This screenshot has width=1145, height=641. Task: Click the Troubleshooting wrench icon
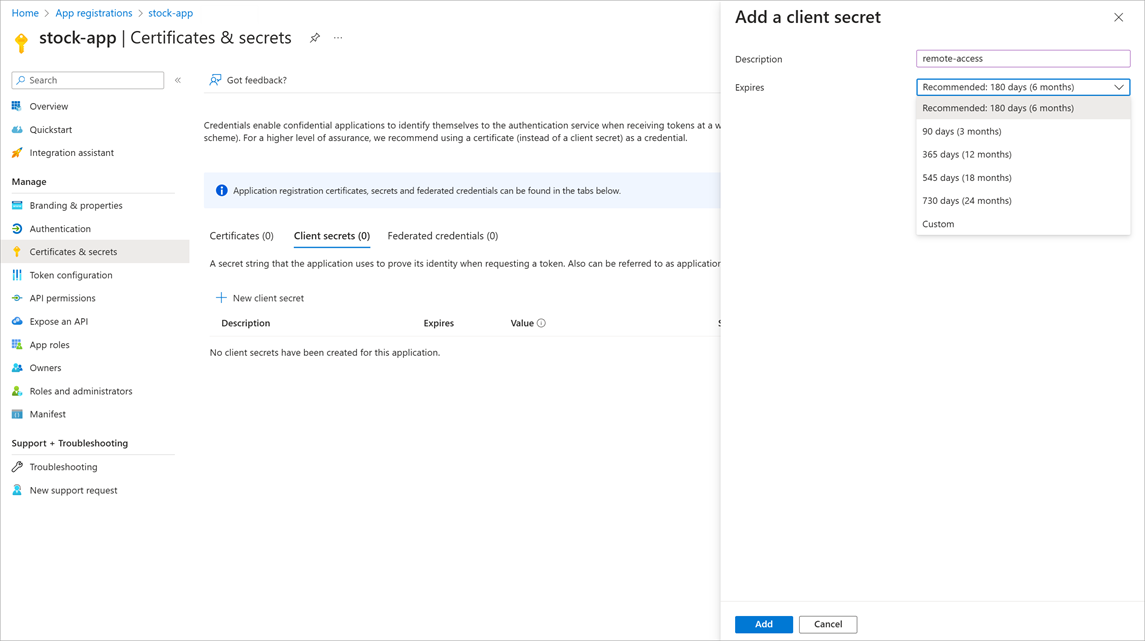pyautogui.click(x=17, y=467)
